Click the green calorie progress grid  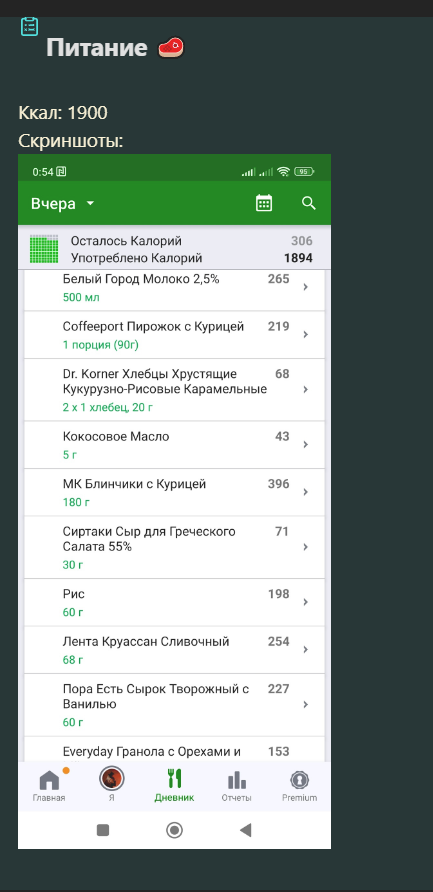(x=44, y=249)
